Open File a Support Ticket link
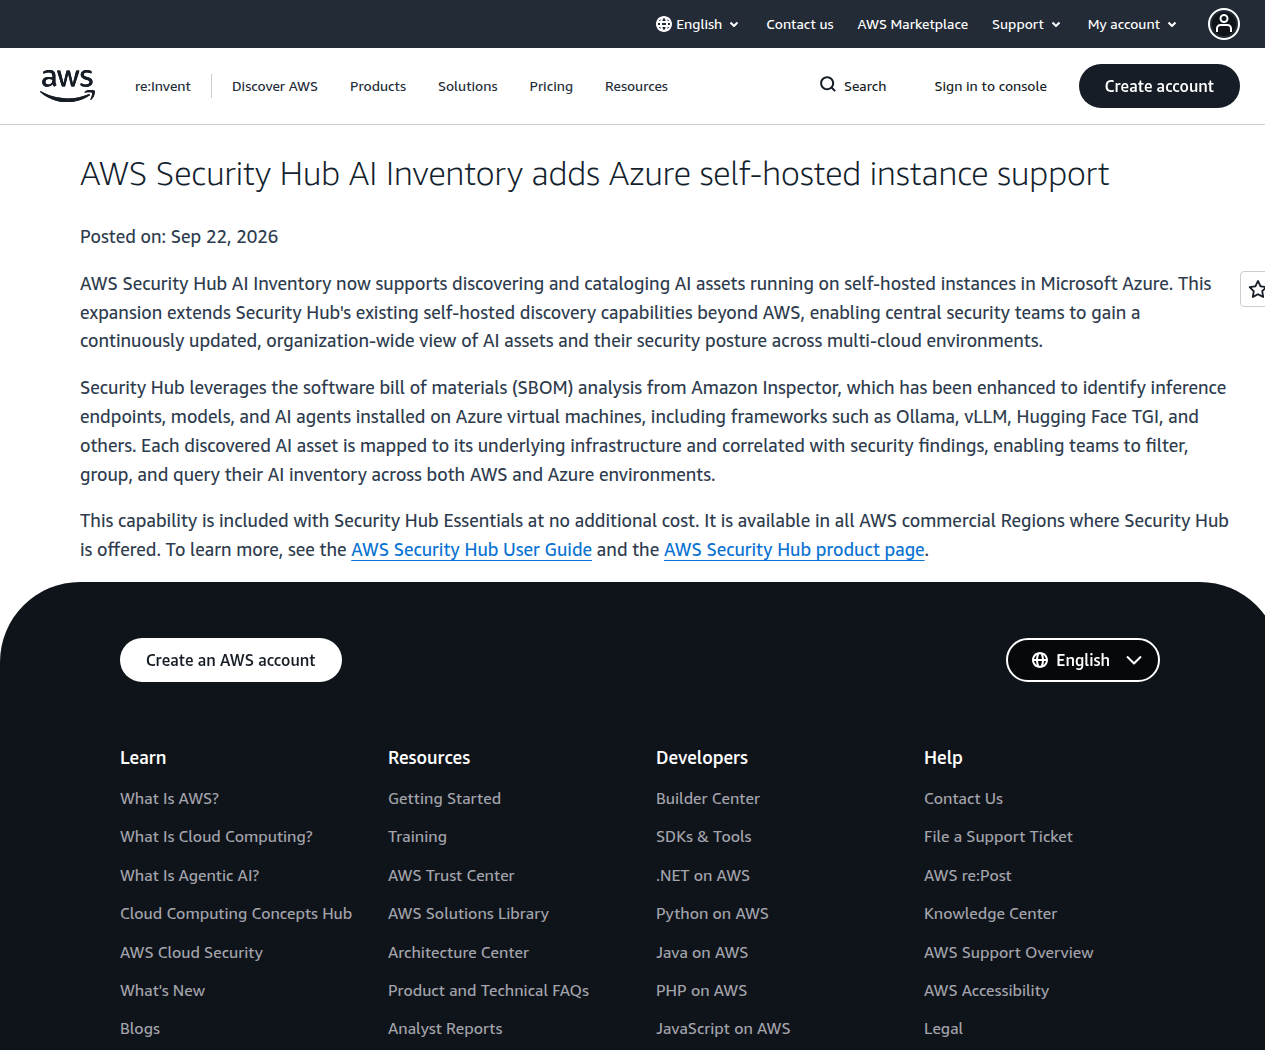 [998, 836]
